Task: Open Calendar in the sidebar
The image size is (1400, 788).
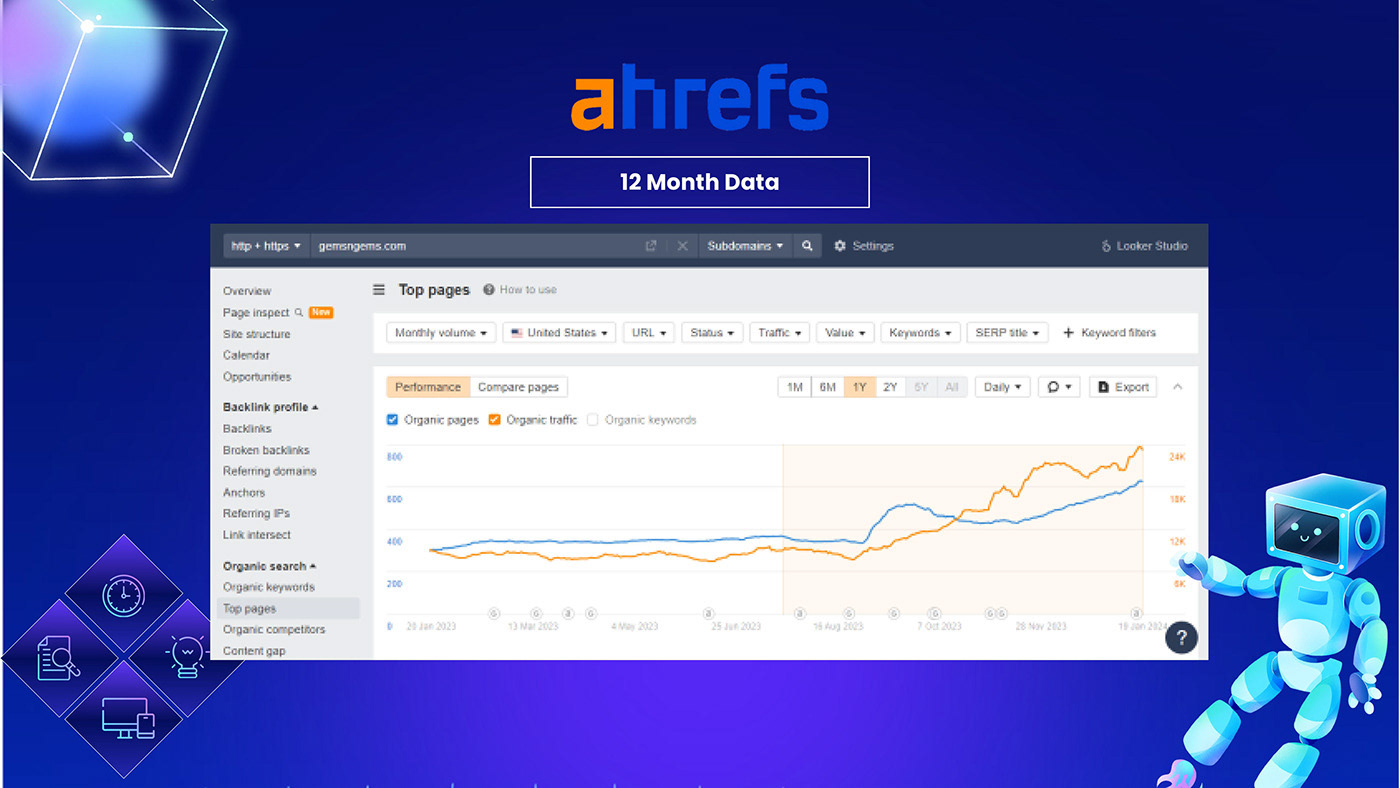Action: pyautogui.click(x=246, y=355)
